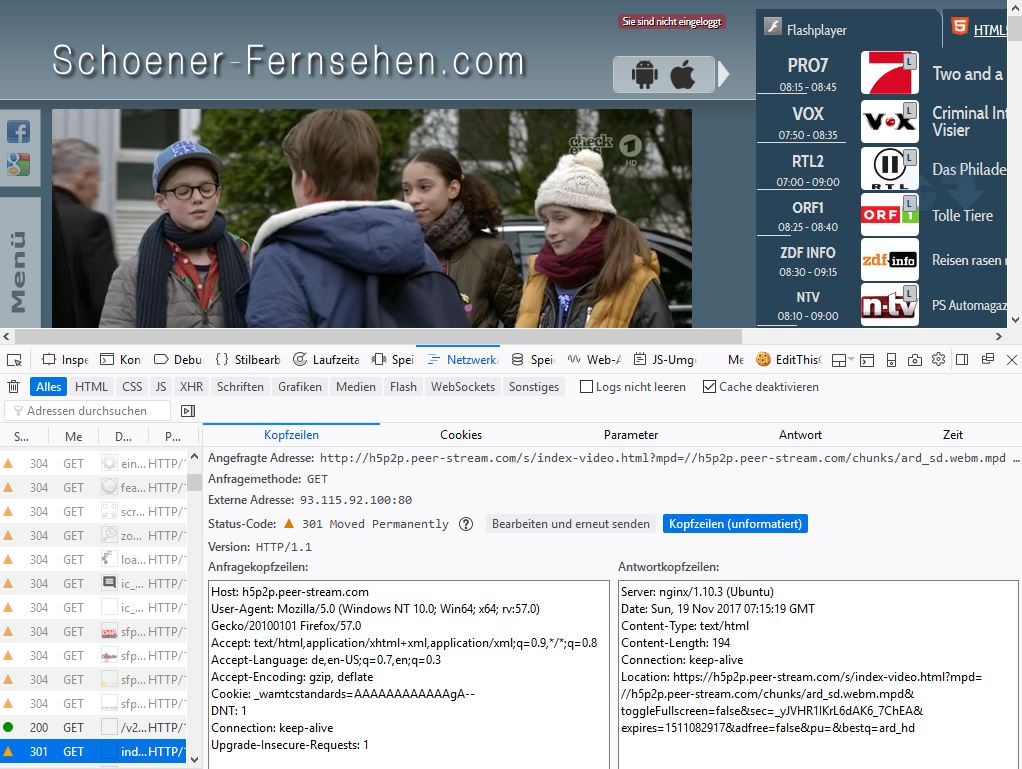Open DevTools settings gear icon
1022x769 pixels.
(x=938, y=360)
